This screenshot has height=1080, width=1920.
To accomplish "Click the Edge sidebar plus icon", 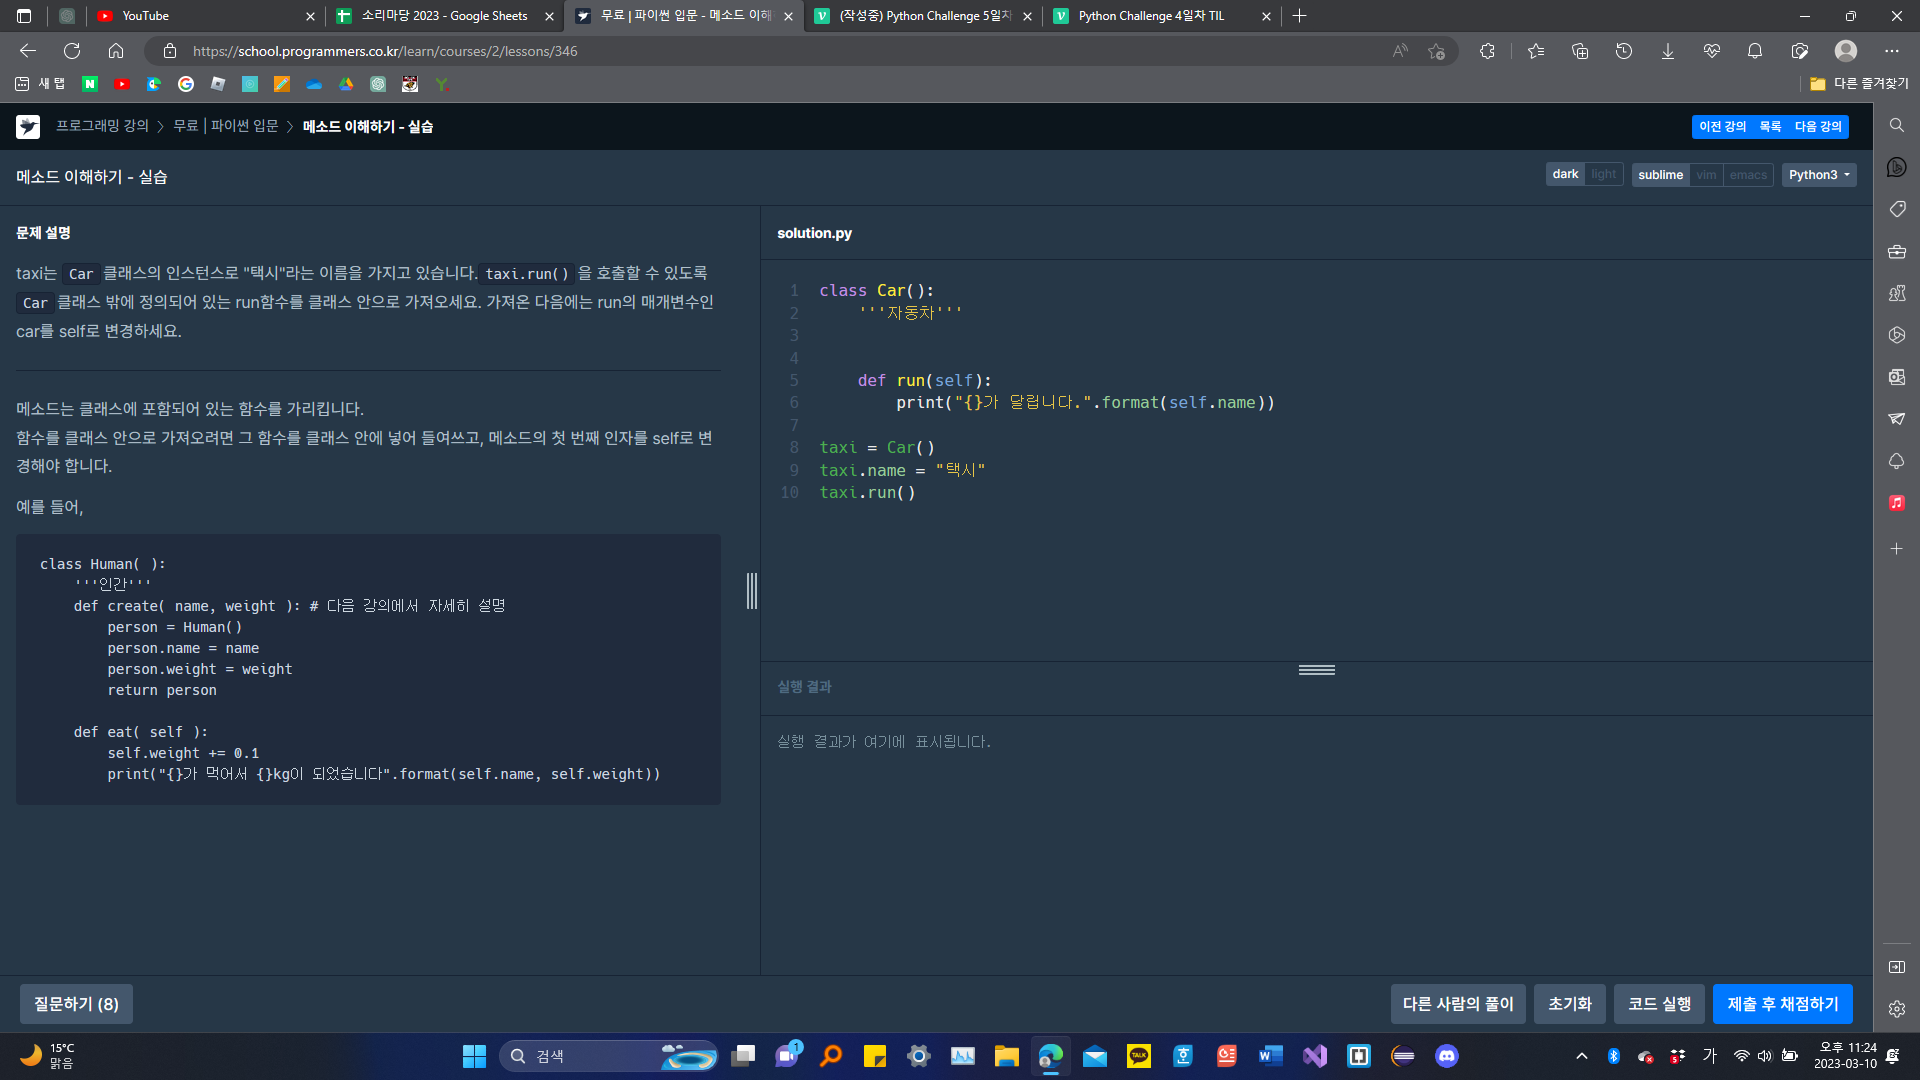I will 1896,549.
